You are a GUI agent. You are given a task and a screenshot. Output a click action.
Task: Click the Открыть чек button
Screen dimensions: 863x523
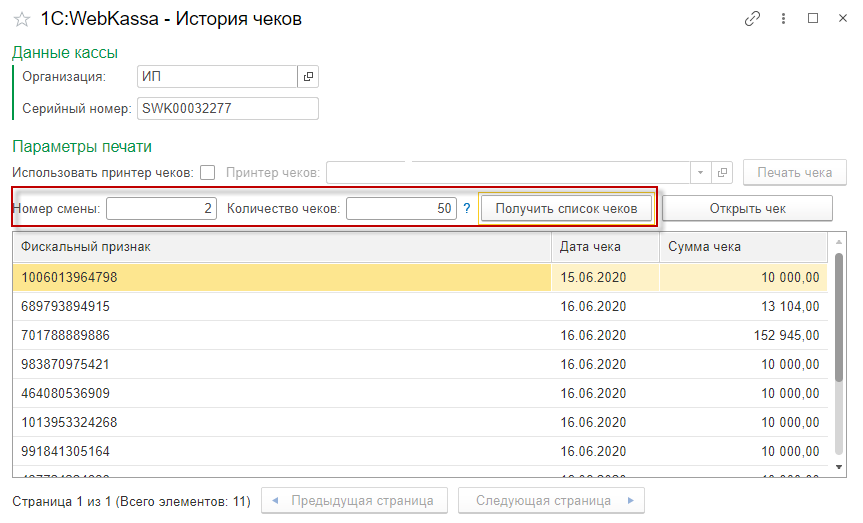(x=747, y=209)
